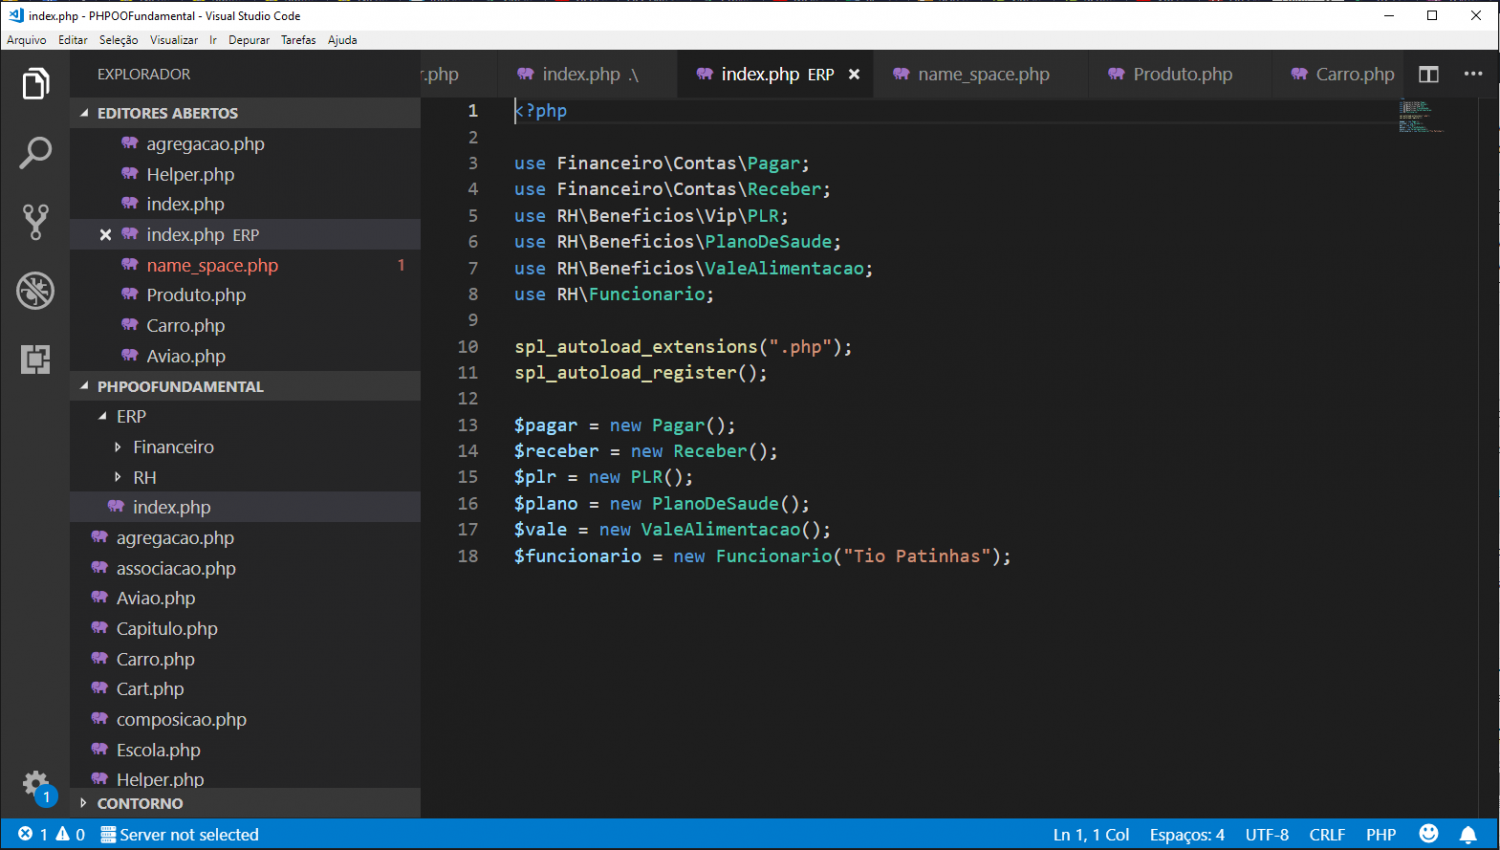Change end of line sequence CRLF
This screenshot has width=1500, height=850.
point(1327,834)
